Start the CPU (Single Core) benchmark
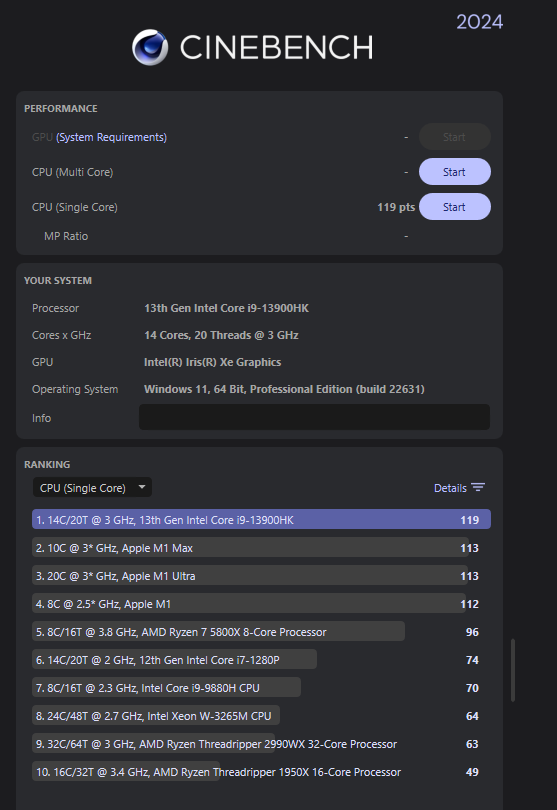 (x=455, y=207)
